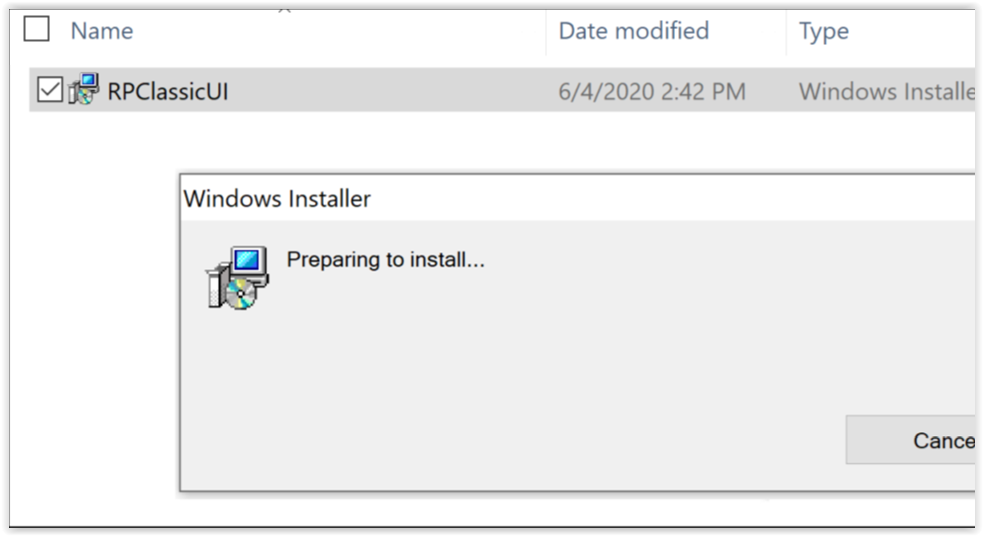Sort files by the Type column
Image resolution: width=983 pixels, height=536 pixels.
[x=823, y=31]
